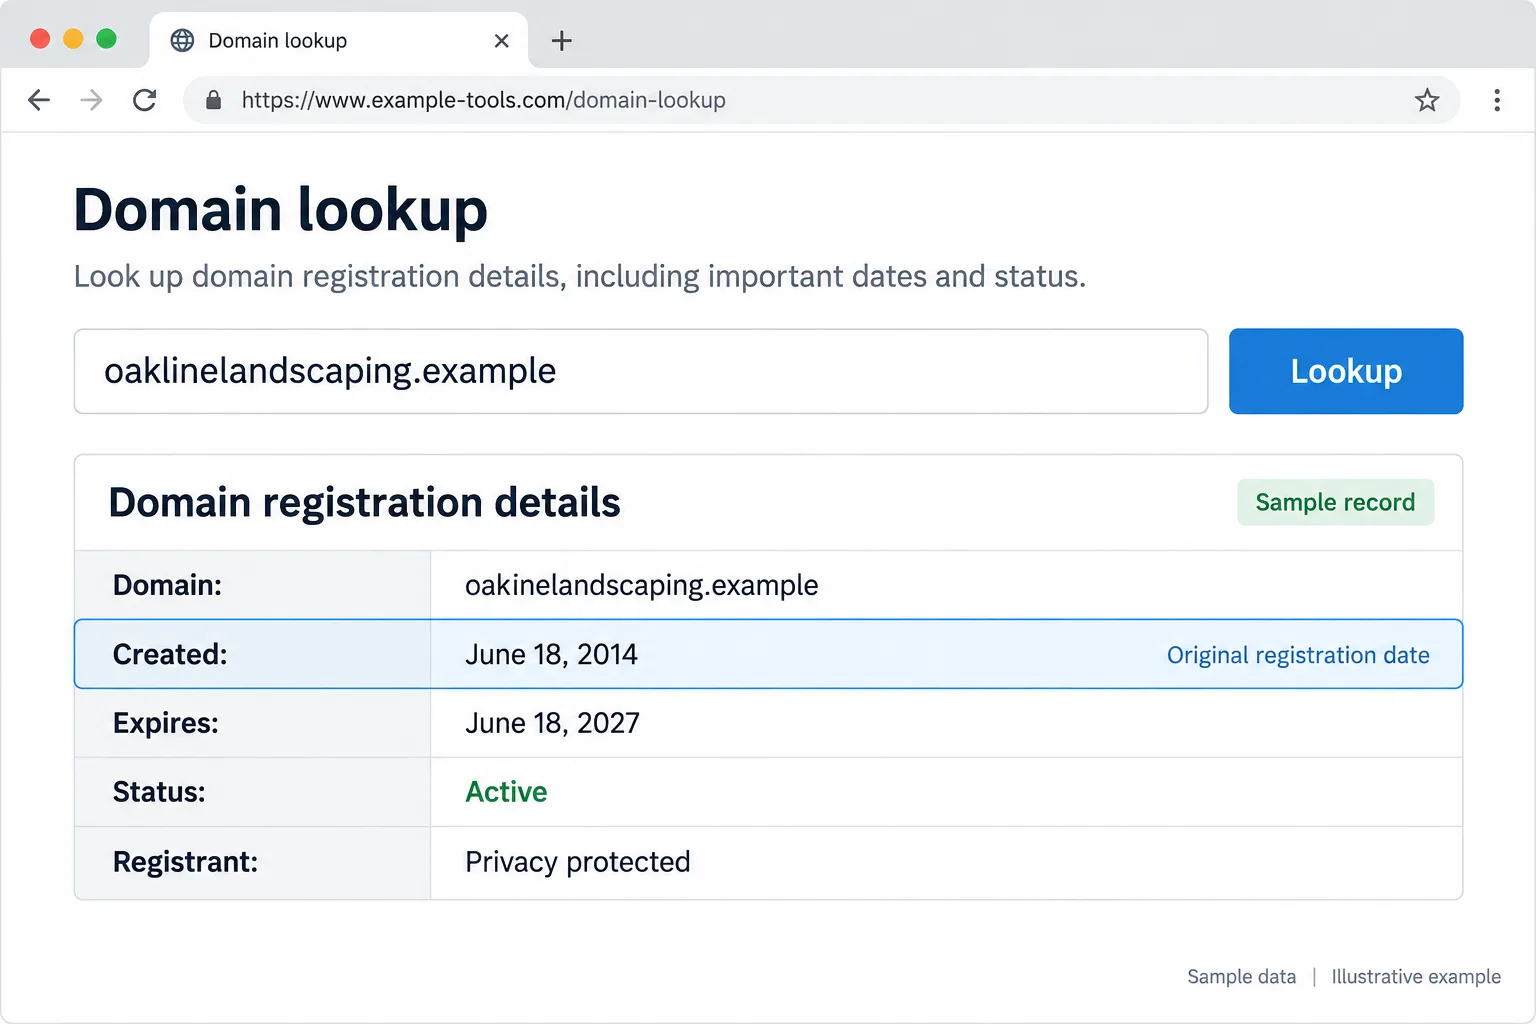Select the Created date June 18, 2014

coord(551,654)
